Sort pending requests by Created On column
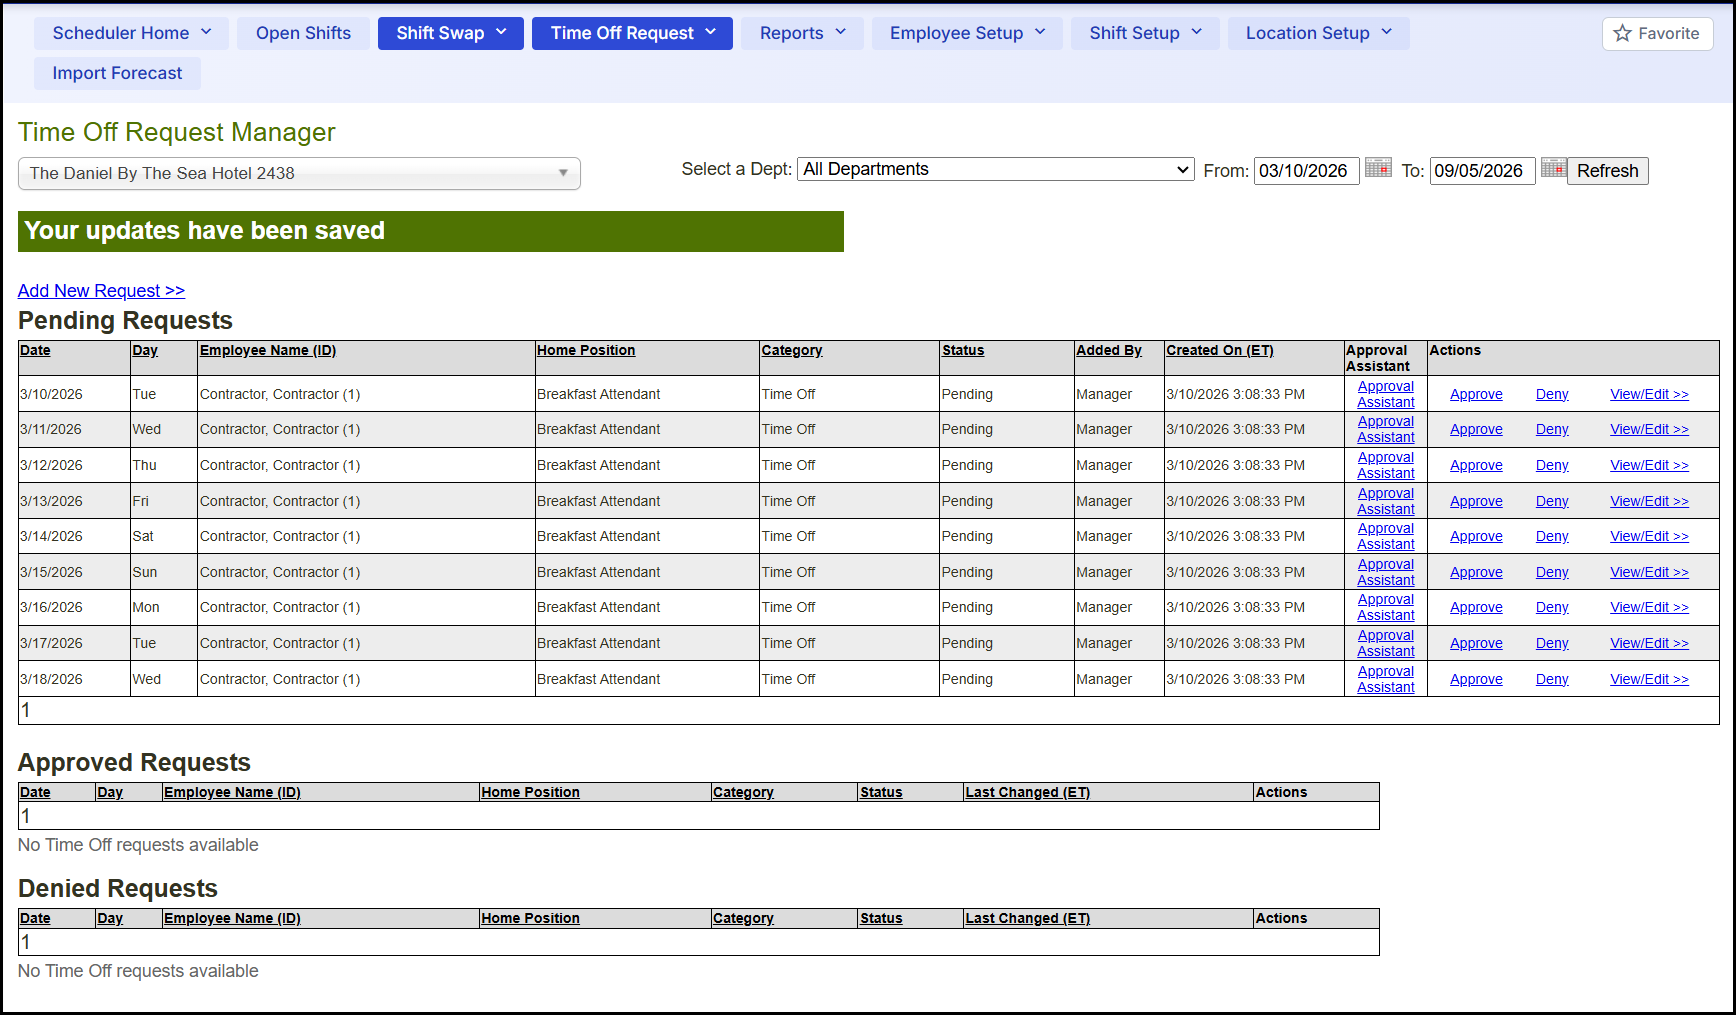1736x1015 pixels. coord(1219,351)
